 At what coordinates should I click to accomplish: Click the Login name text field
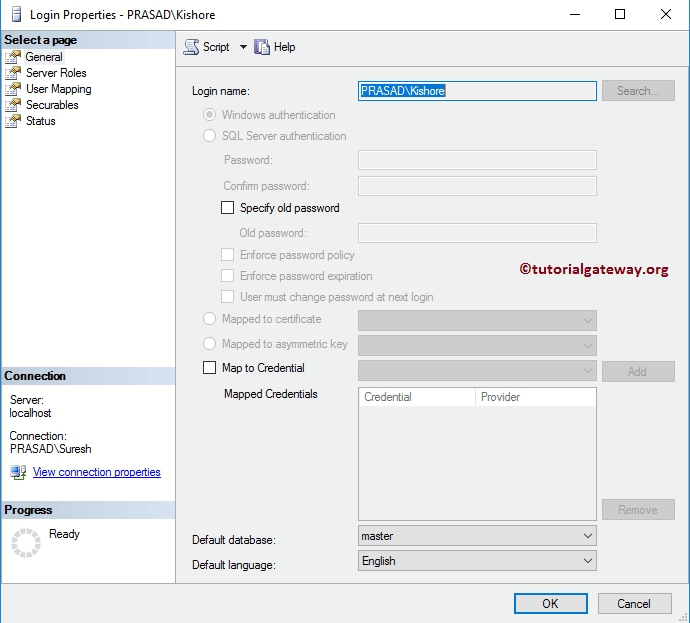[x=477, y=91]
